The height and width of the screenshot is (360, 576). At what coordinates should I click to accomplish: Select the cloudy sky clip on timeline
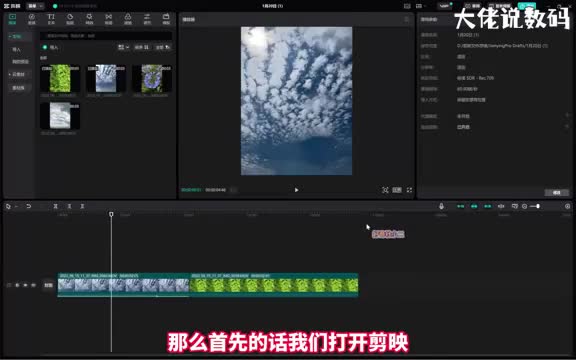[123, 285]
